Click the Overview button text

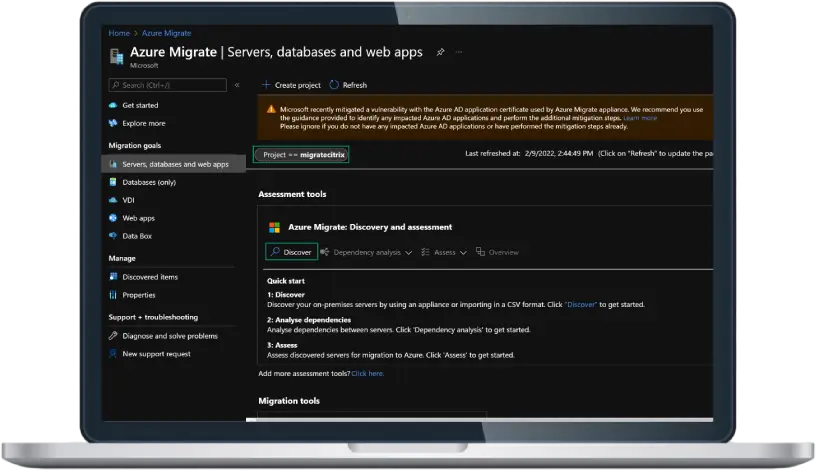(503, 252)
